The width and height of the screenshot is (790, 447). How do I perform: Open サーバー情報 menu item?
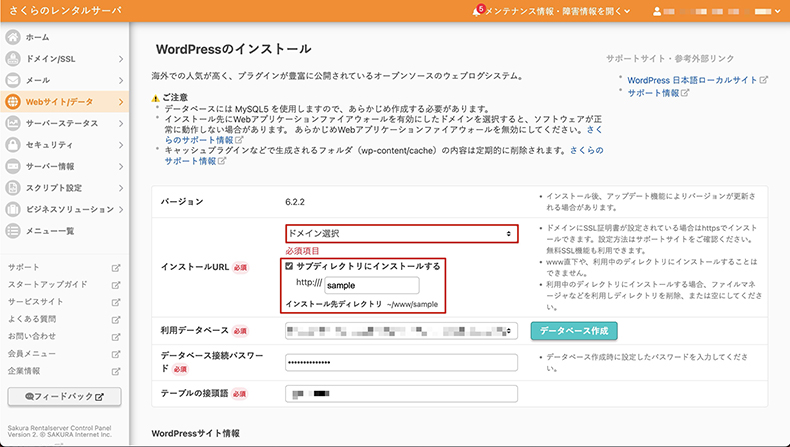64,166
